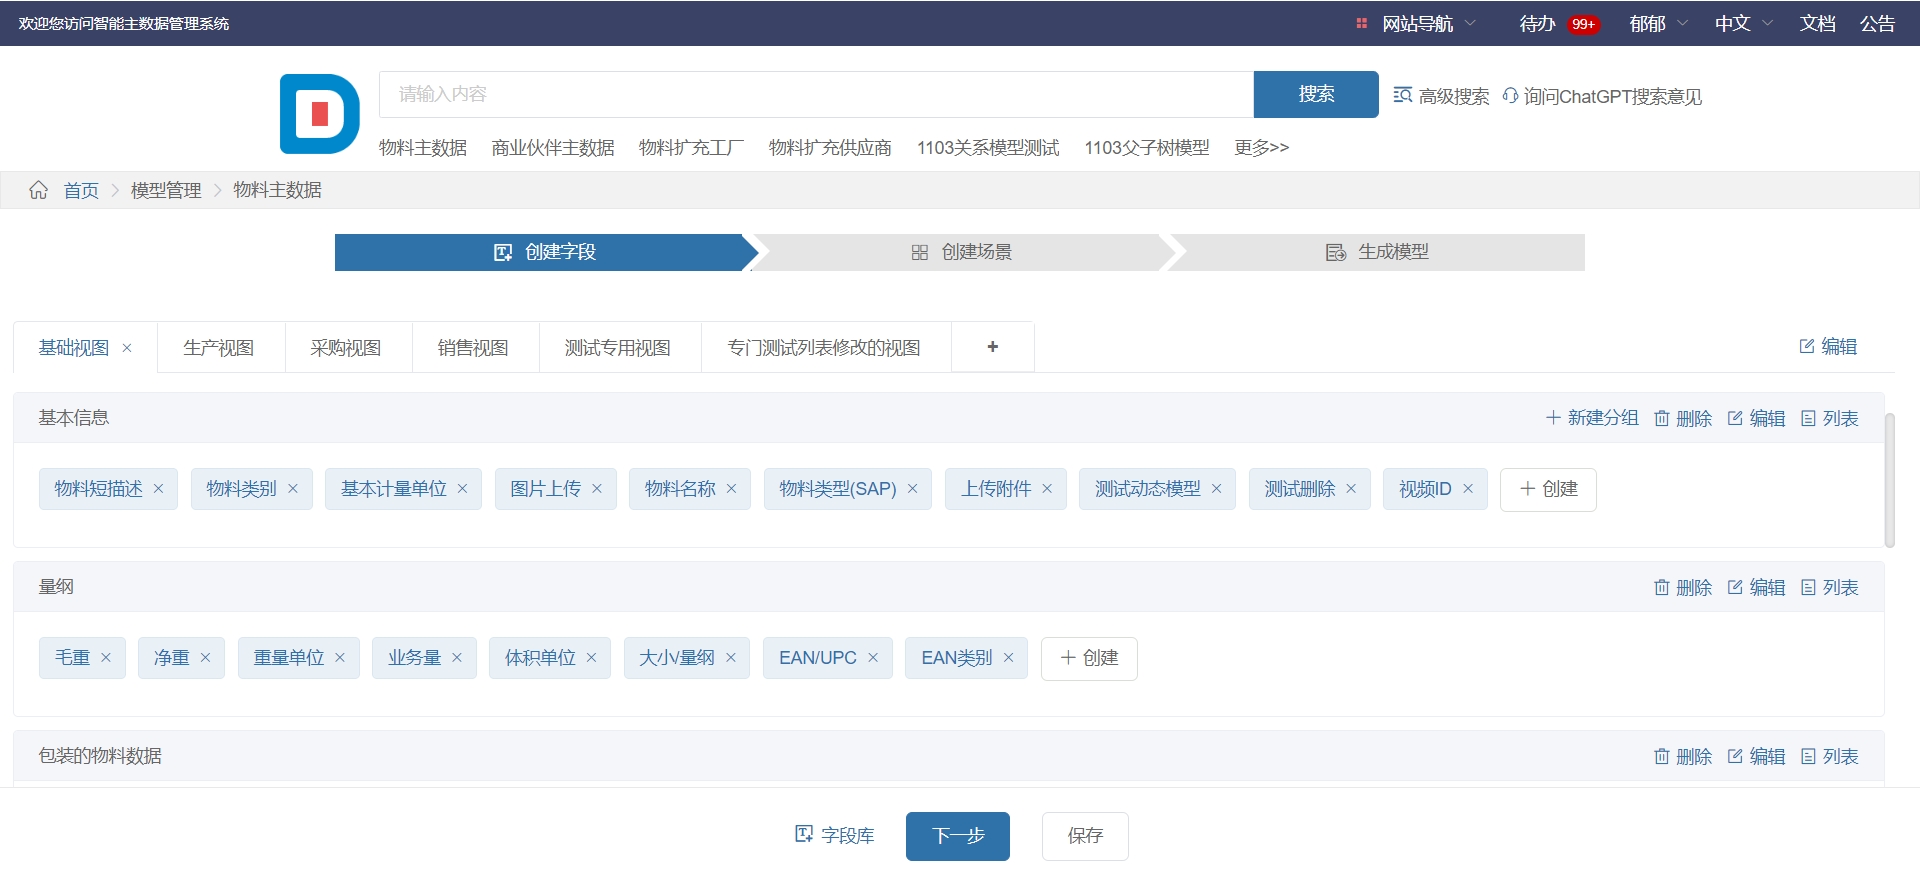Switch to the 销售视图 tab
This screenshot has height=880, width=1920.
click(x=473, y=348)
